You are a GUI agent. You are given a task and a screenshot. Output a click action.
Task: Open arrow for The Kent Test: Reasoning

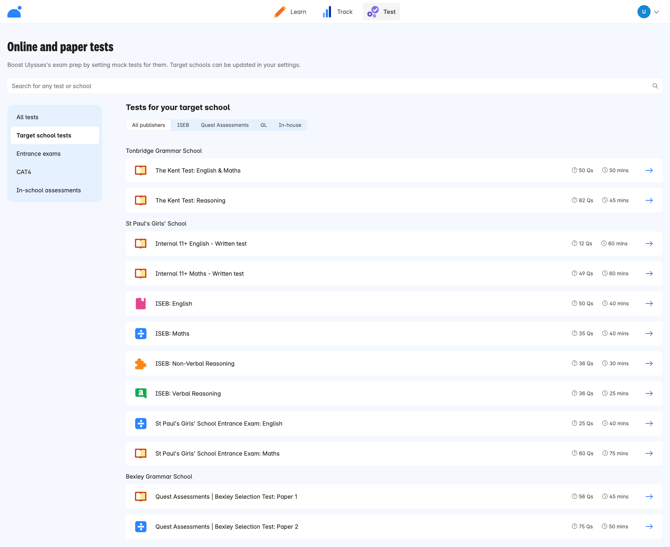point(649,200)
